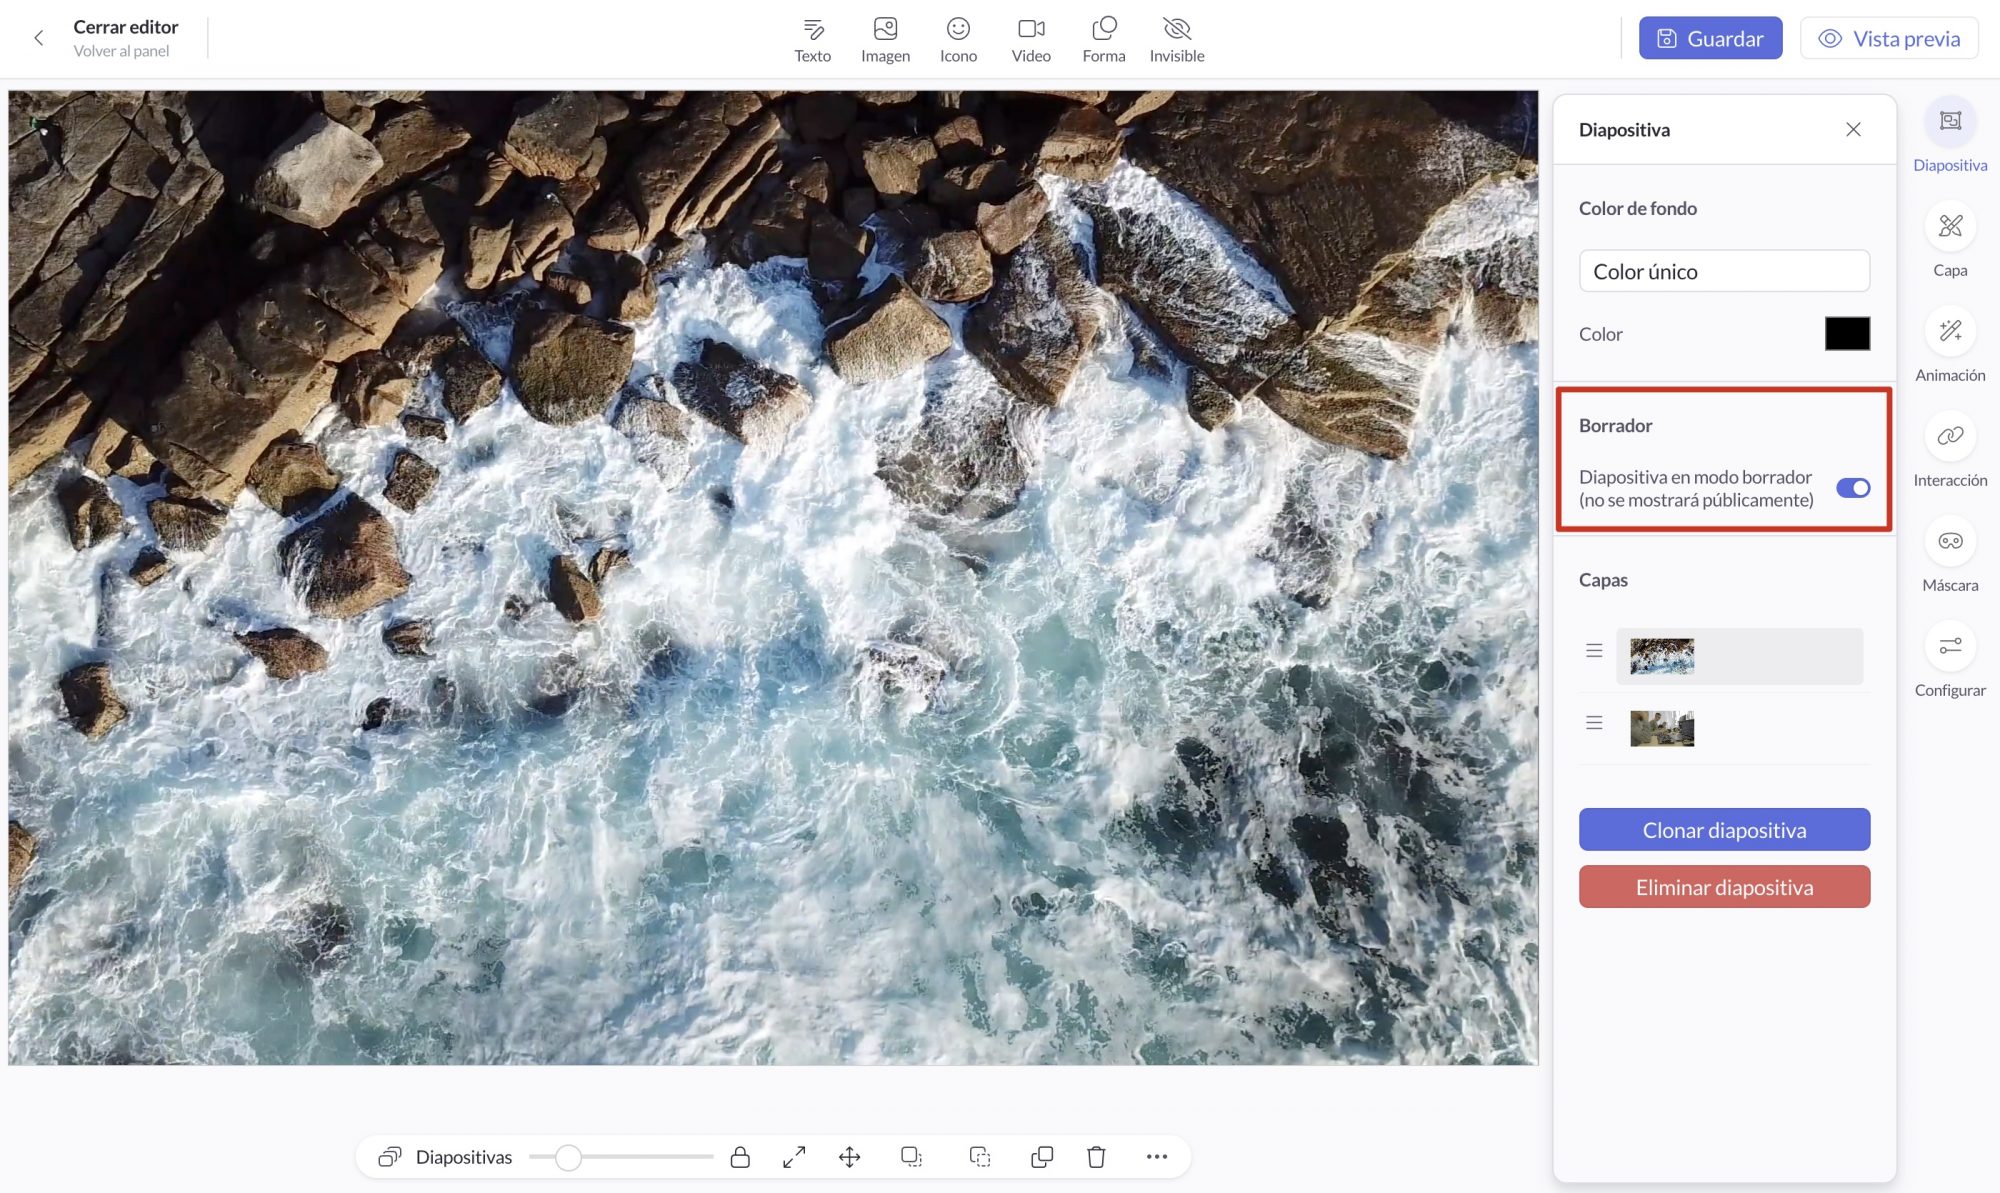Insert a Video element
Image resolution: width=2000 pixels, height=1193 pixels.
[x=1031, y=40]
